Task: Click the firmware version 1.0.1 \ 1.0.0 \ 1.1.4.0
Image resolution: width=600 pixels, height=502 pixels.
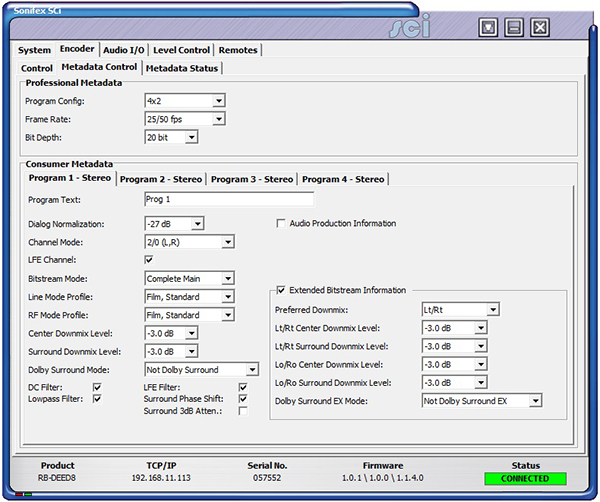Action: [383, 478]
